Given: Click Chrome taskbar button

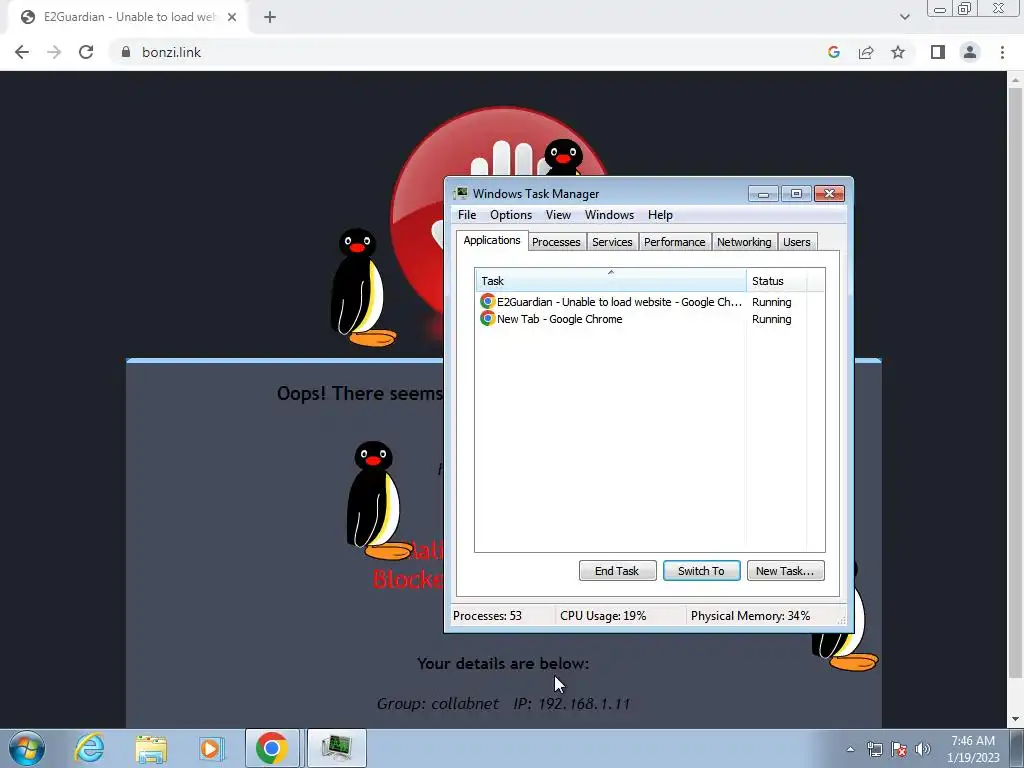Looking at the screenshot, I should tap(272, 748).
